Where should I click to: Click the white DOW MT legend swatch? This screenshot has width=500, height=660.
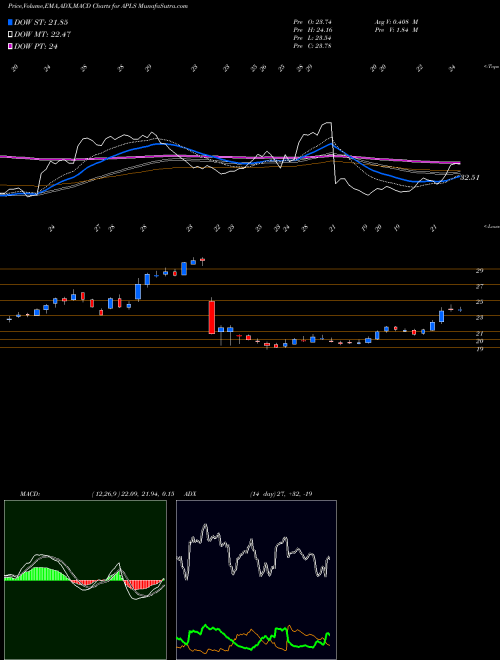click(10, 35)
